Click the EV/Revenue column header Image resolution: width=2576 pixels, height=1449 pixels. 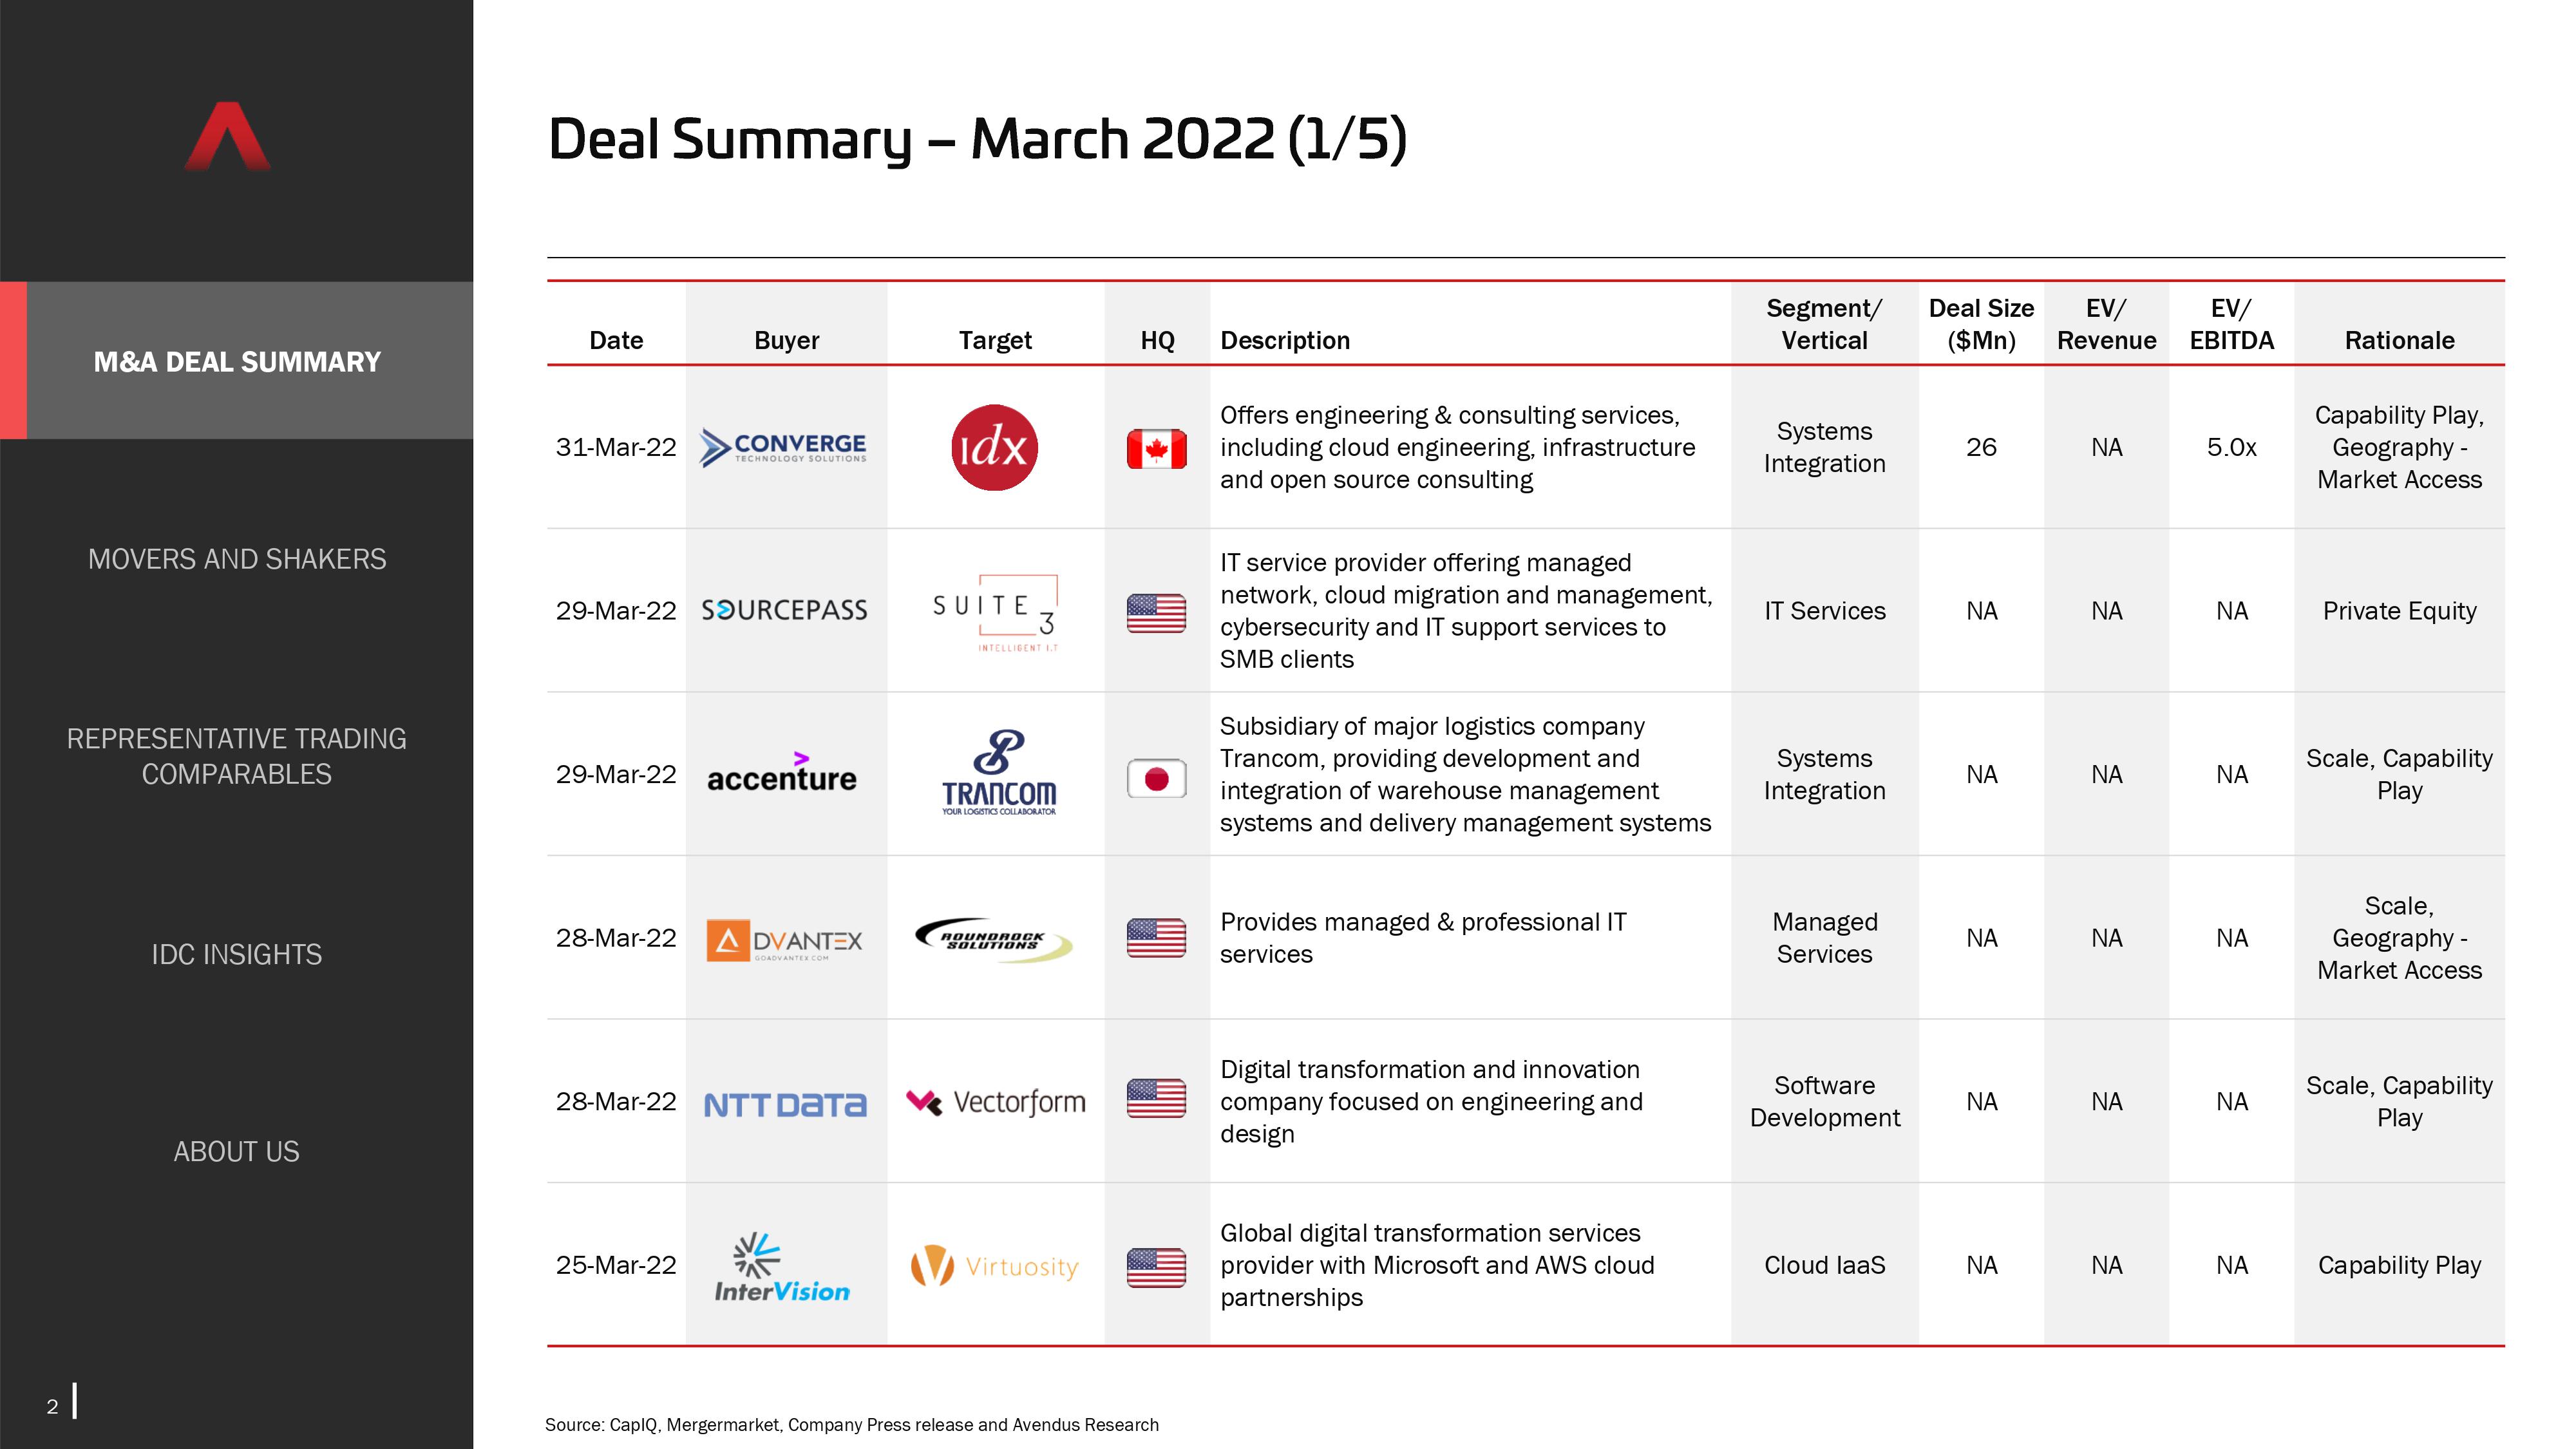[x=2106, y=324]
